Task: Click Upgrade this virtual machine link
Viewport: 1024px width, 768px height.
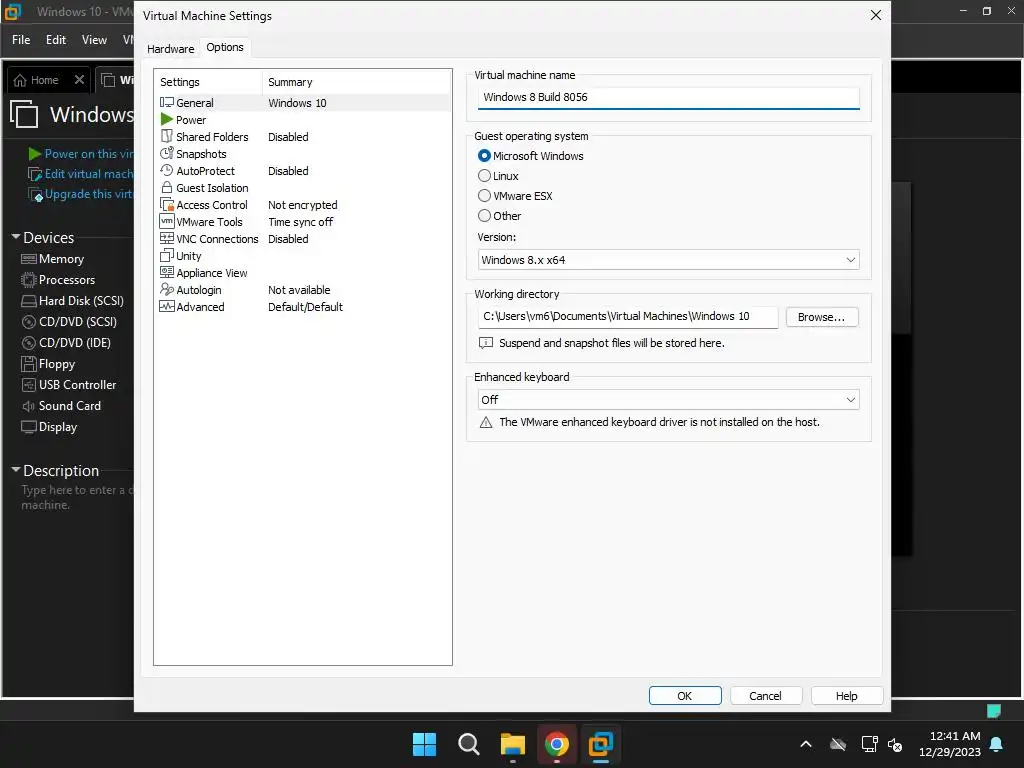Action: (88, 194)
